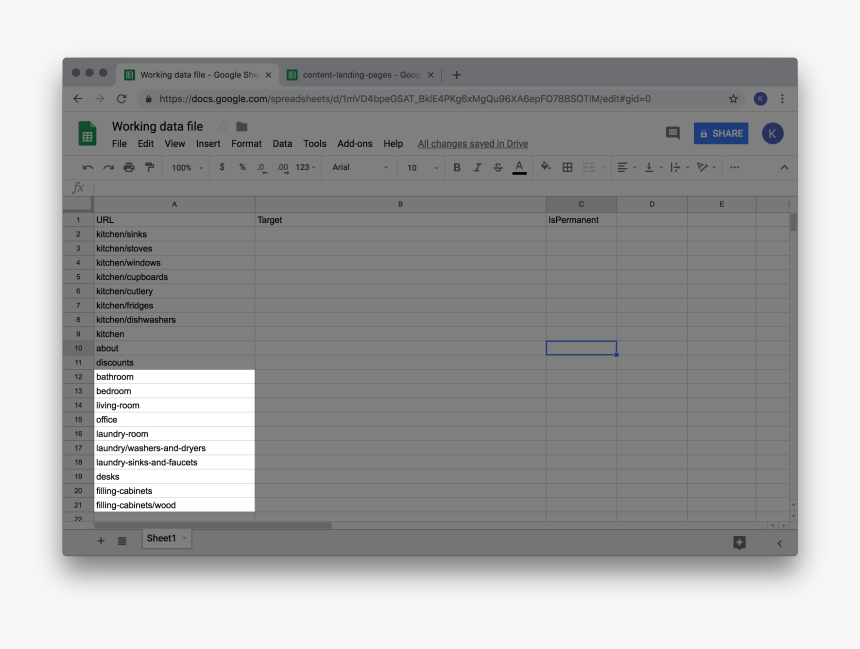Viewport: 860px width, 649px height.
Task: Click the formula bar input
Action: 444,188
